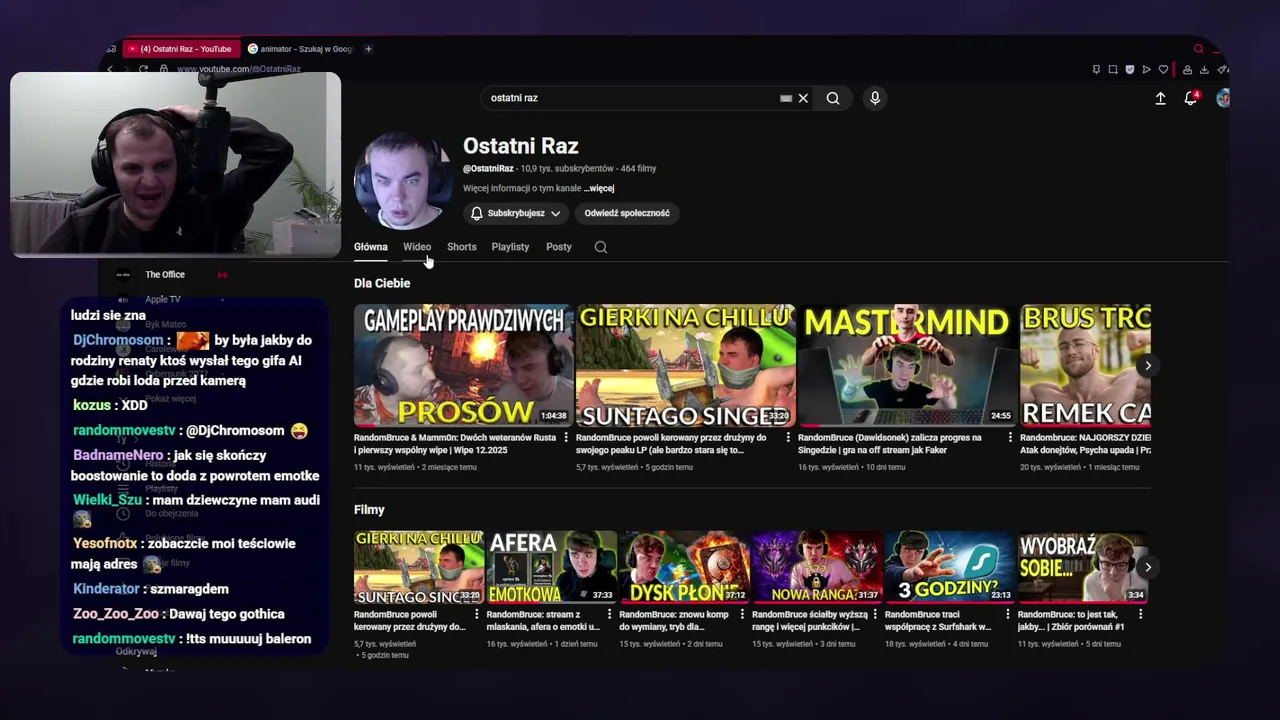Open options for 'Dwóch weteranów Rusta' video
Screen dimensions: 1280x720
pyautogui.click(x=566, y=438)
